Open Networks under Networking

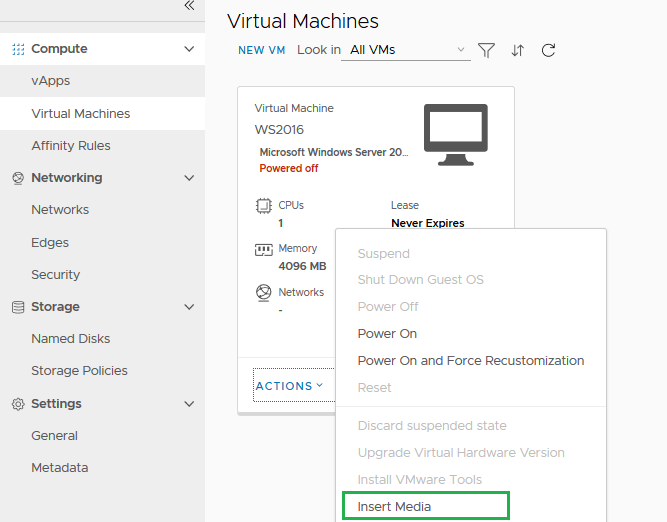(x=60, y=210)
